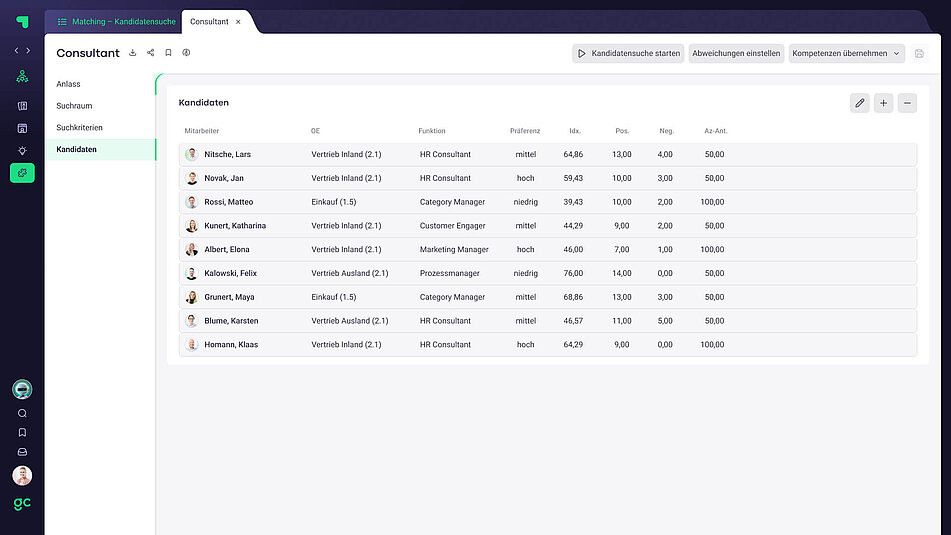Click Einkauf (1.5) in Rossi row
The image size is (951, 535).
coord(334,202)
